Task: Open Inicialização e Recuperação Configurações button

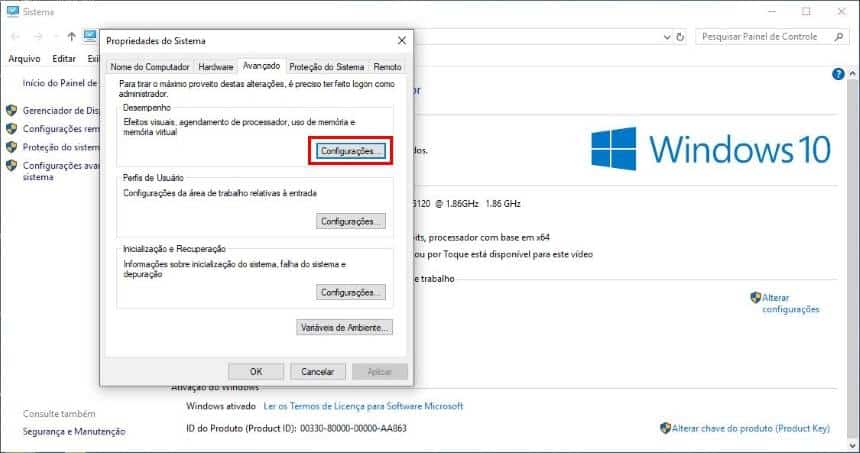Action: [x=350, y=292]
